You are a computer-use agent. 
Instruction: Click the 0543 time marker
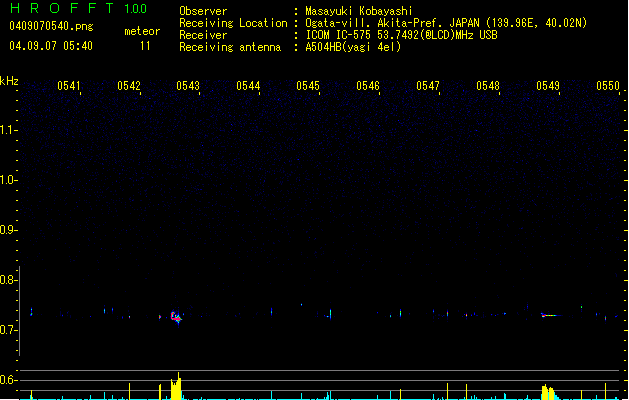point(188,86)
